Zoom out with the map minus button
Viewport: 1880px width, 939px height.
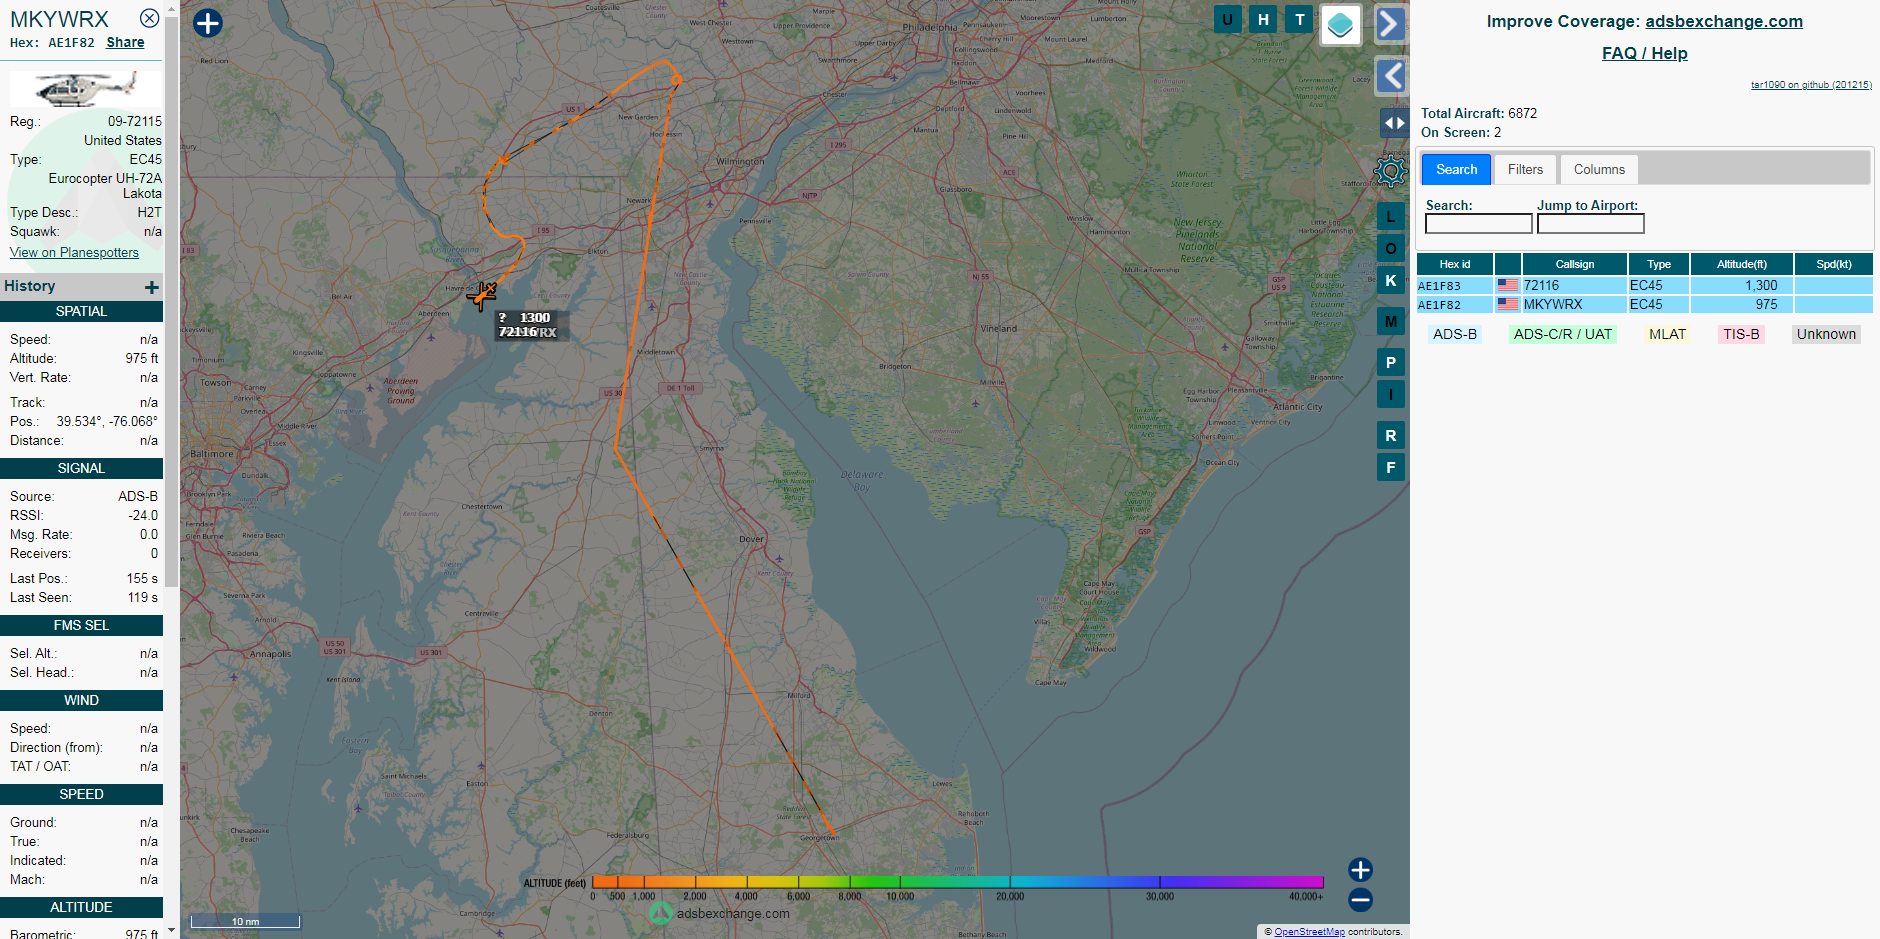tap(1360, 899)
